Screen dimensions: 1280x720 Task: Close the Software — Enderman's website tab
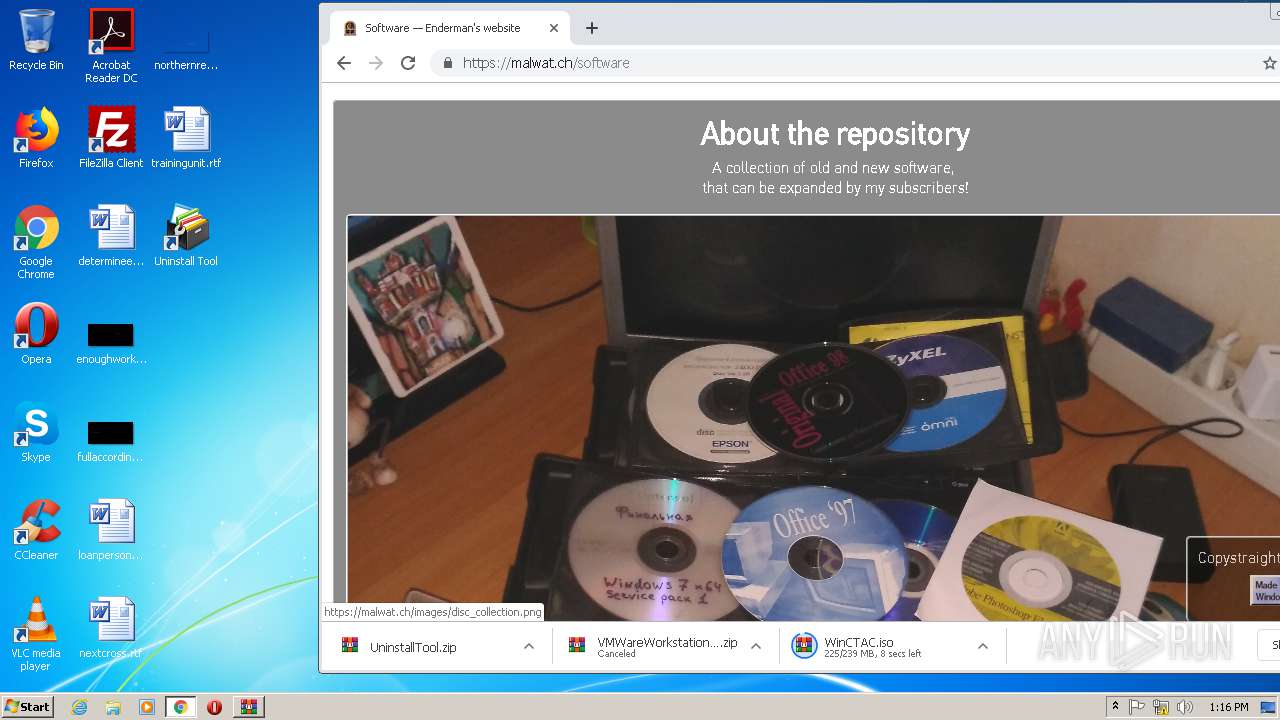click(x=554, y=28)
